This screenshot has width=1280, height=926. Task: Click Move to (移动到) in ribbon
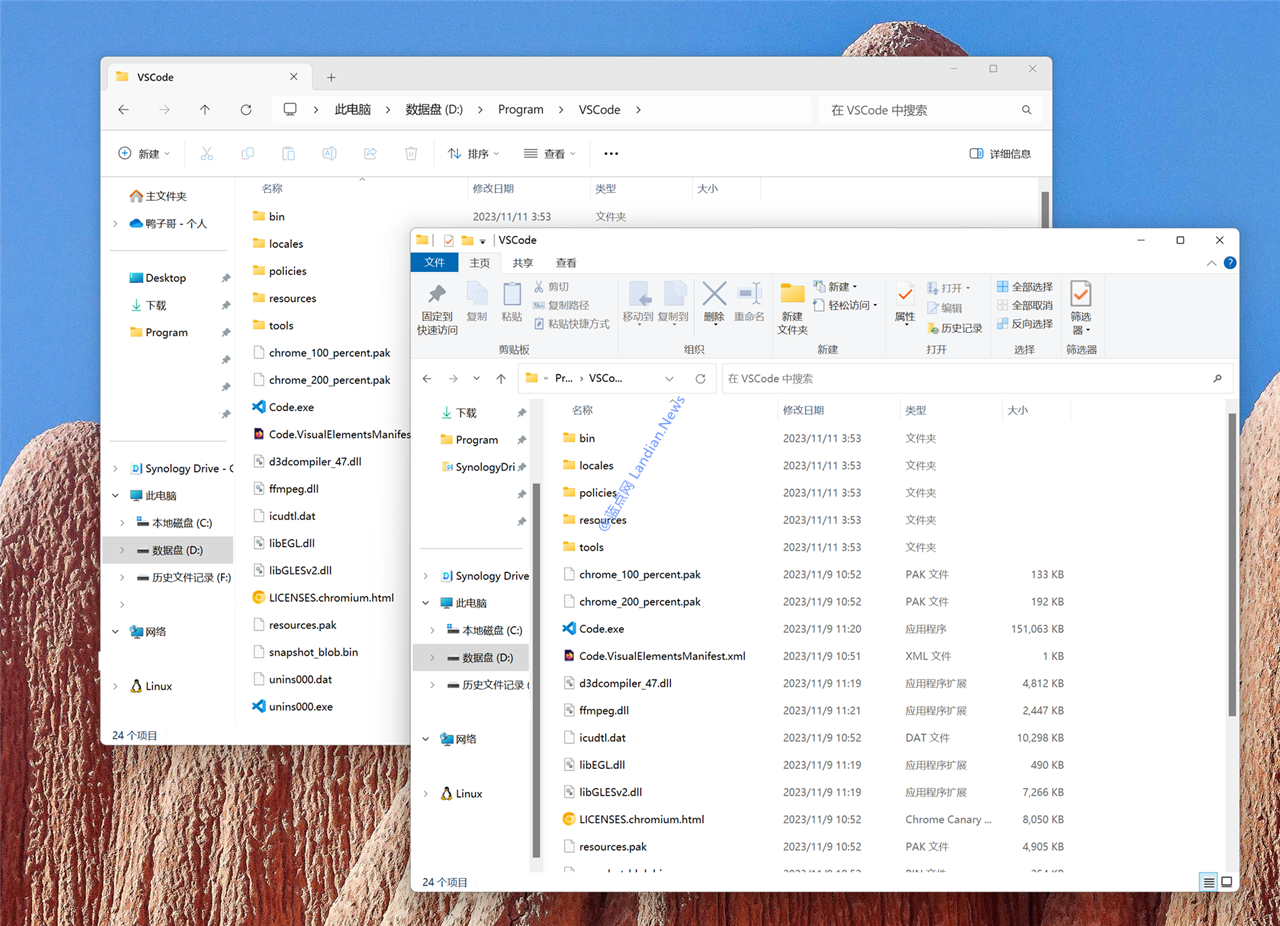(640, 303)
